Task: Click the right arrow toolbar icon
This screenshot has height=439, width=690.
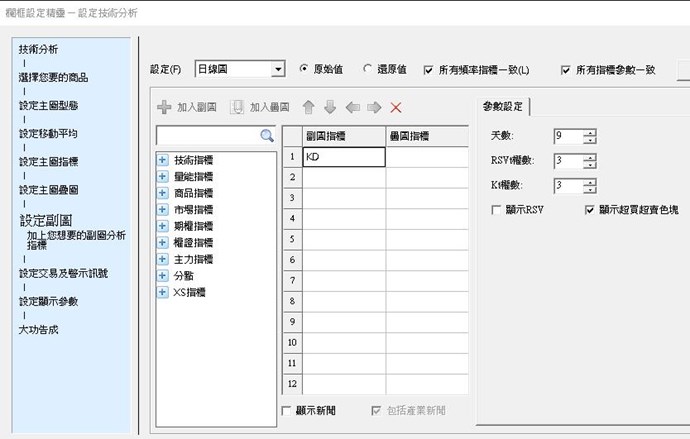Action: pyautogui.click(x=374, y=106)
